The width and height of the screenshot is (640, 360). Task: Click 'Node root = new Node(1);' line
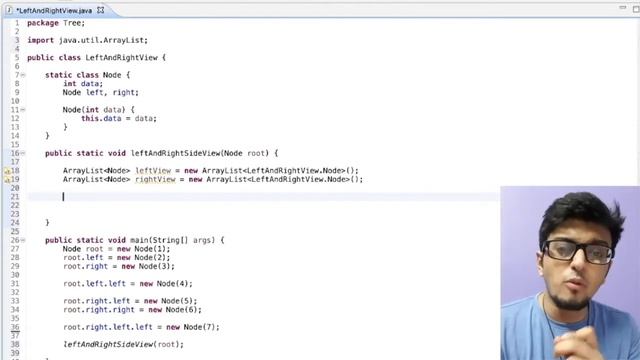click(x=116, y=249)
